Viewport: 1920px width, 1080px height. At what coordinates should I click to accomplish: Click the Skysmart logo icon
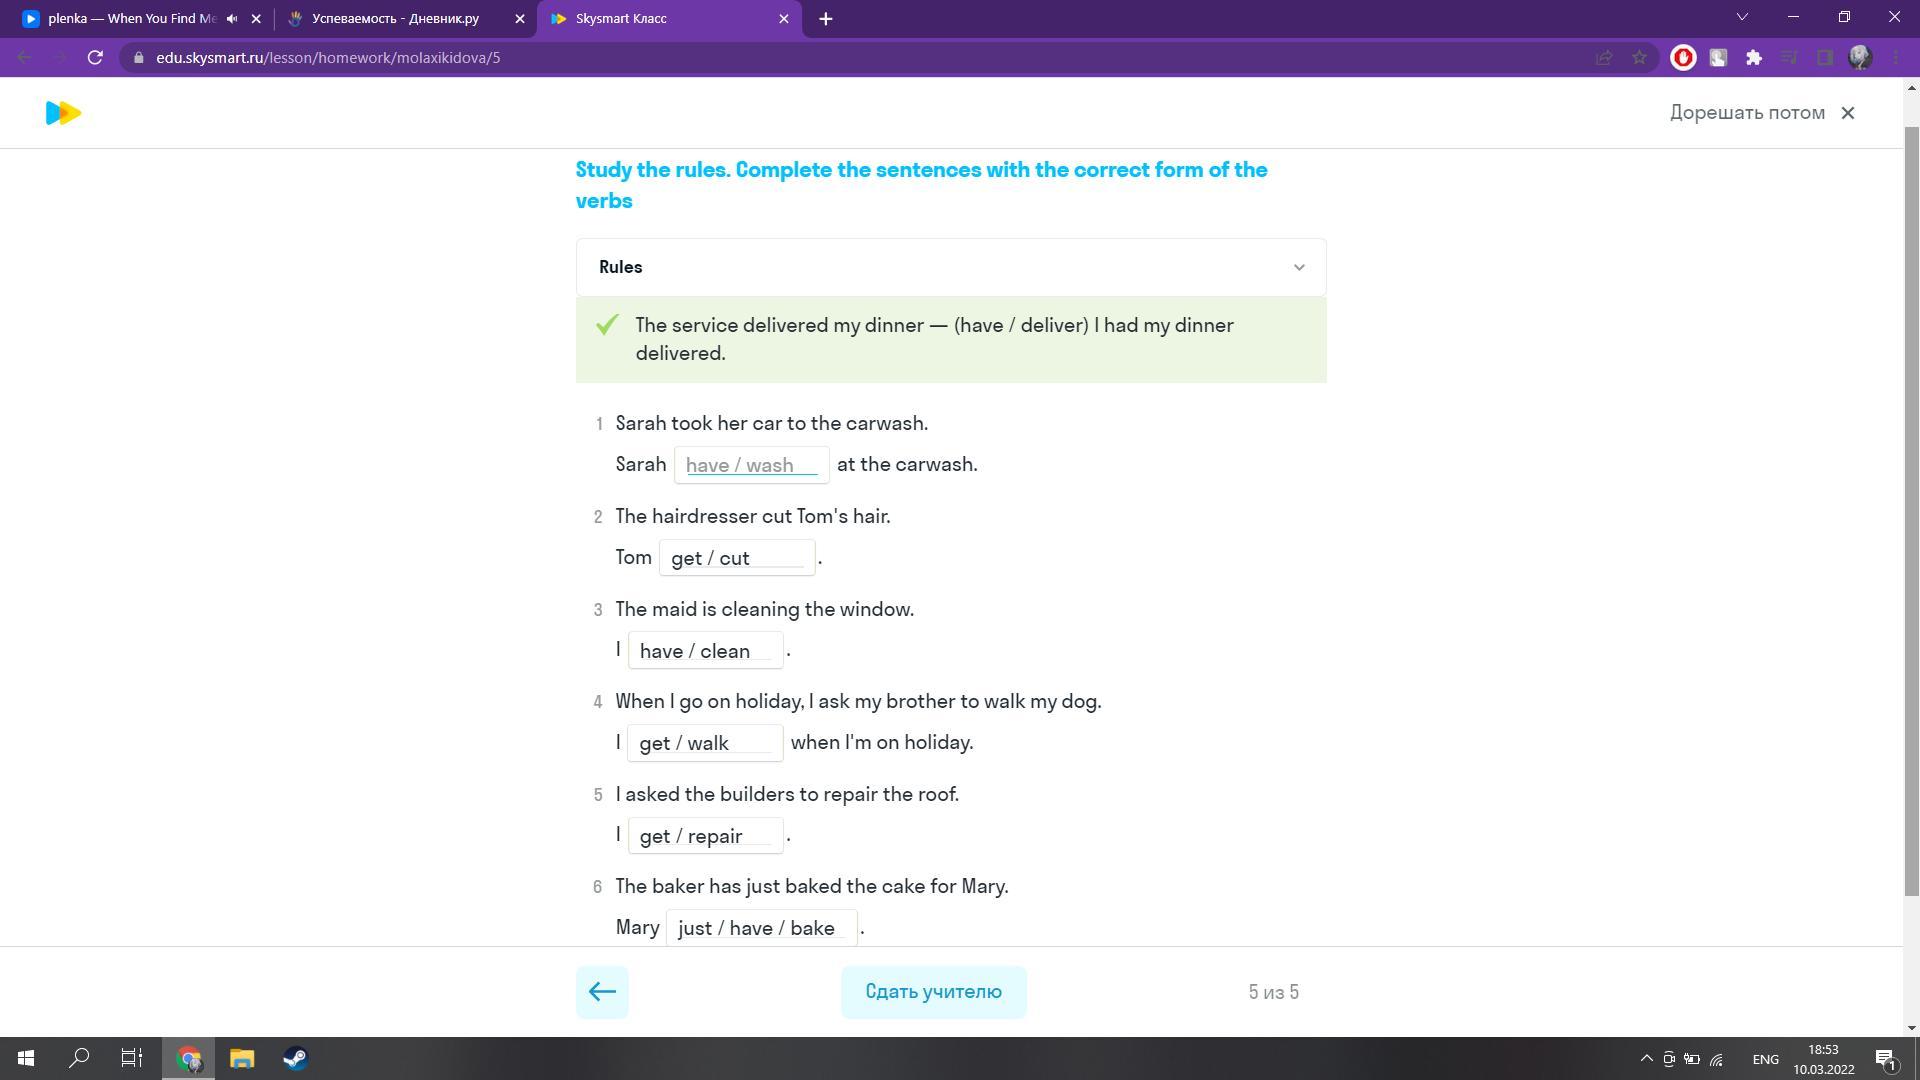(63, 113)
